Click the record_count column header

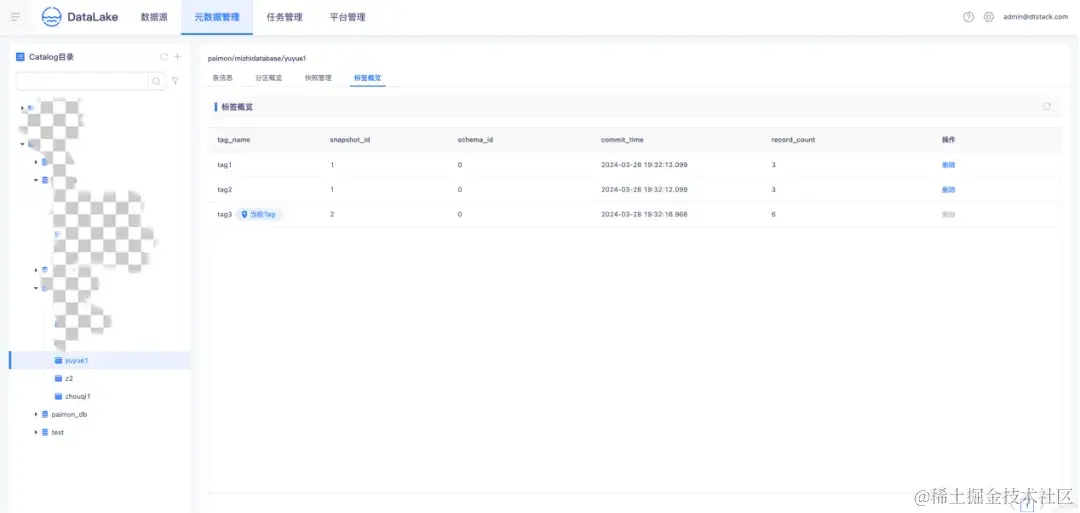coord(793,140)
